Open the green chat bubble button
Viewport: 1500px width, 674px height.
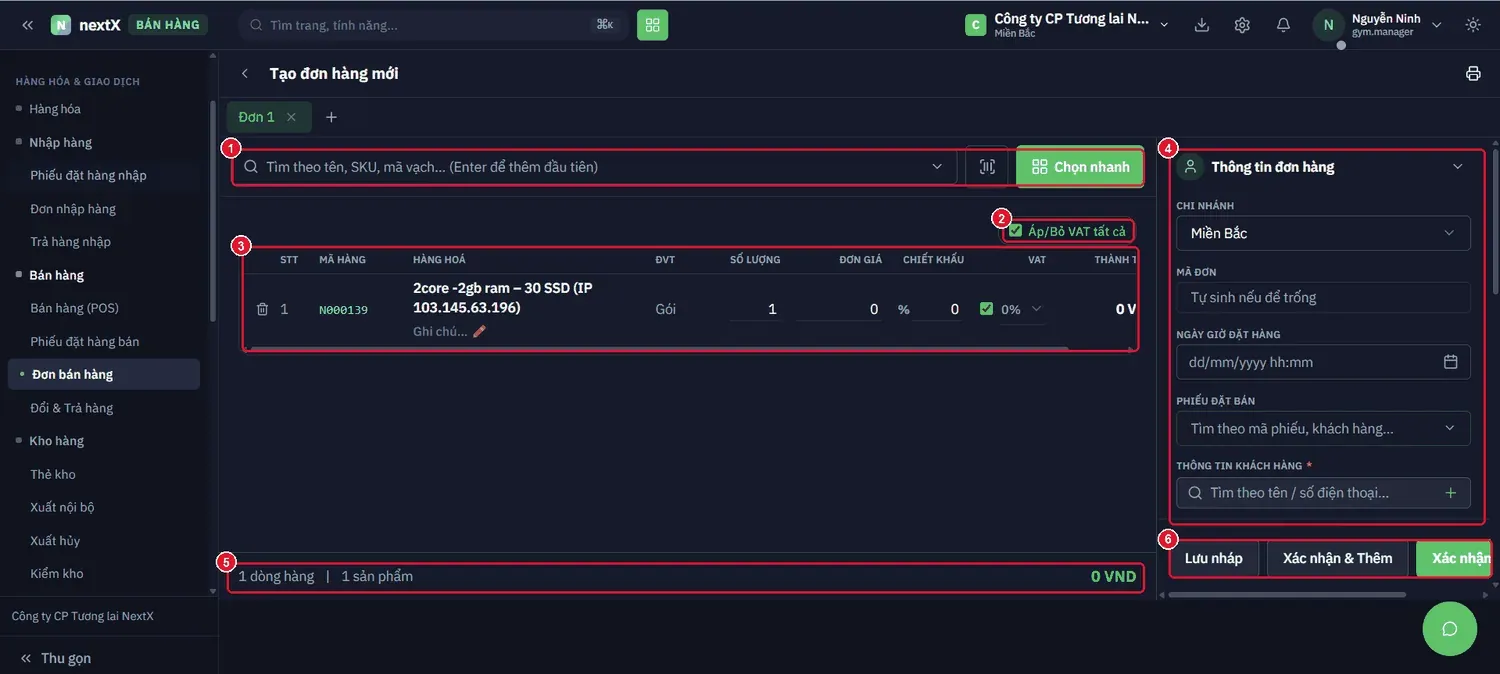point(1450,629)
